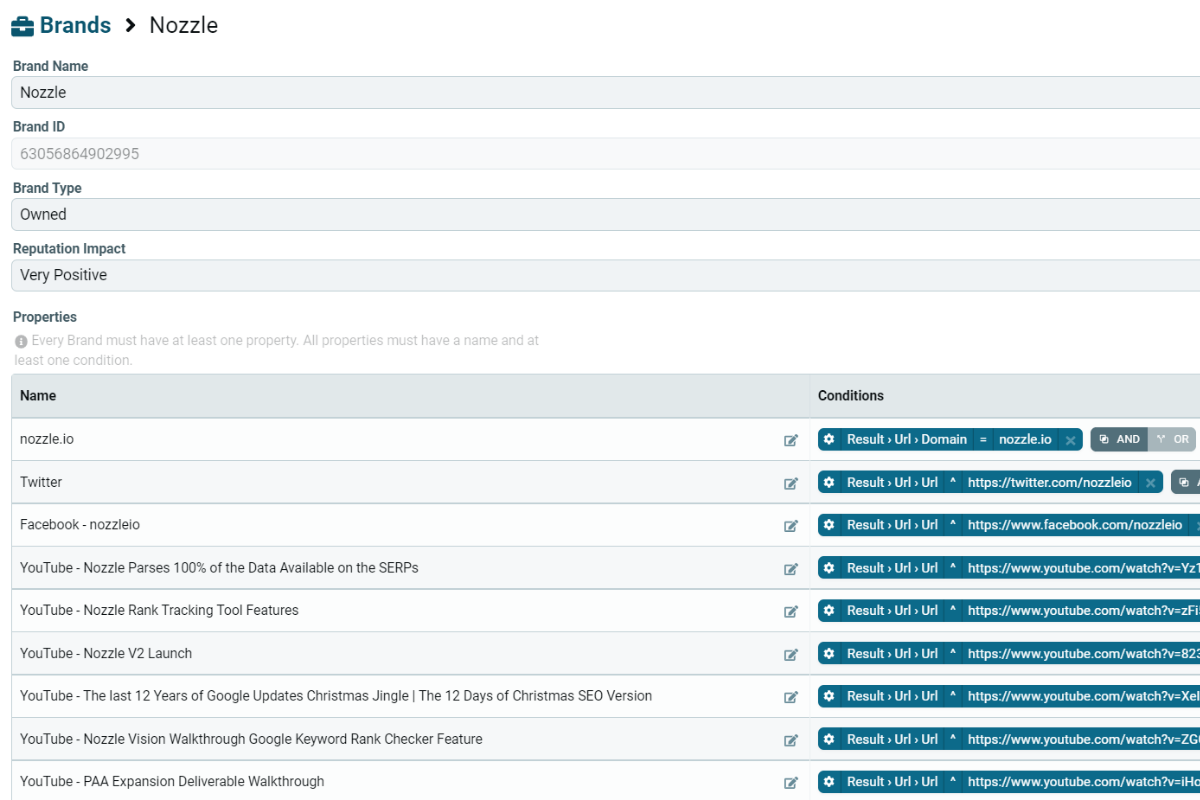This screenshot has width=1200, height=800.
Task: Edit the Nozzle V2 Launch property name
Action: point(791,654)
